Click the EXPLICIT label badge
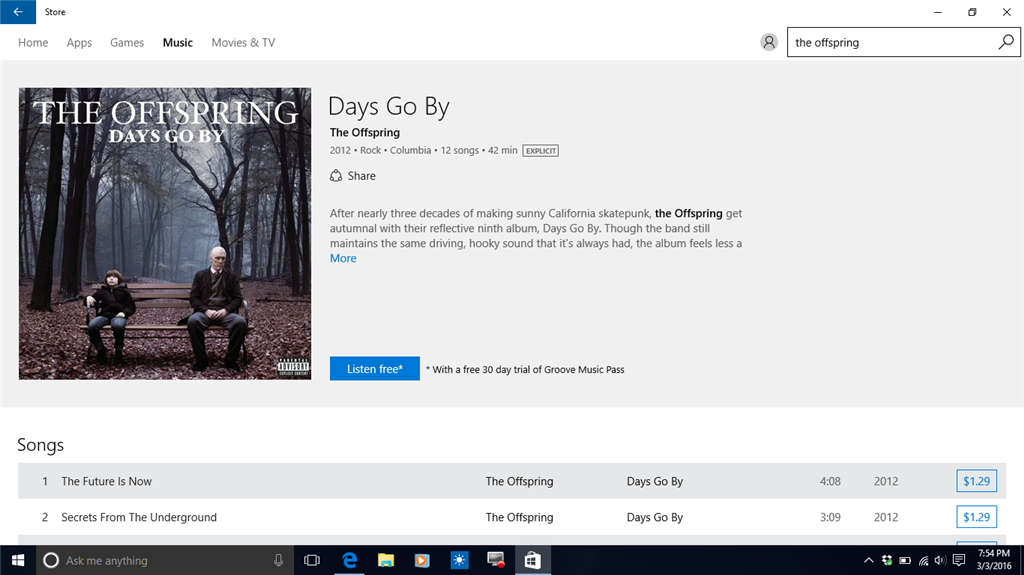This screenshot has height=575, width=1024. pyautogui.click(x=541, y=150)
